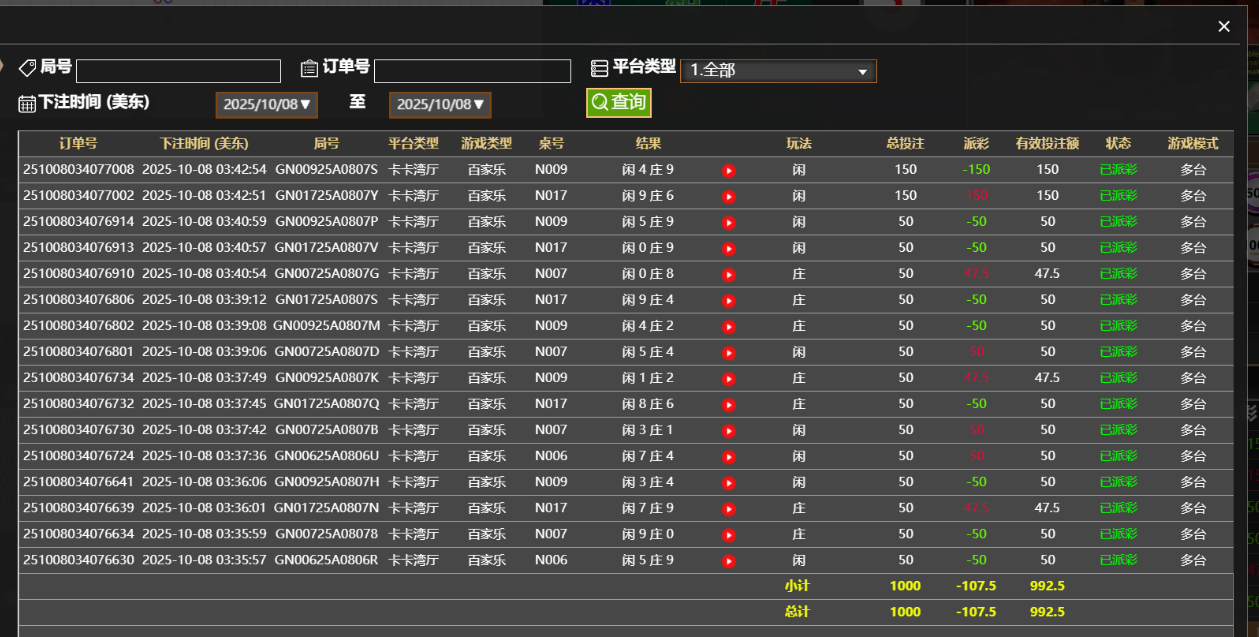
Task: Click inside the 局号 input field
Action: pos(177,71)
